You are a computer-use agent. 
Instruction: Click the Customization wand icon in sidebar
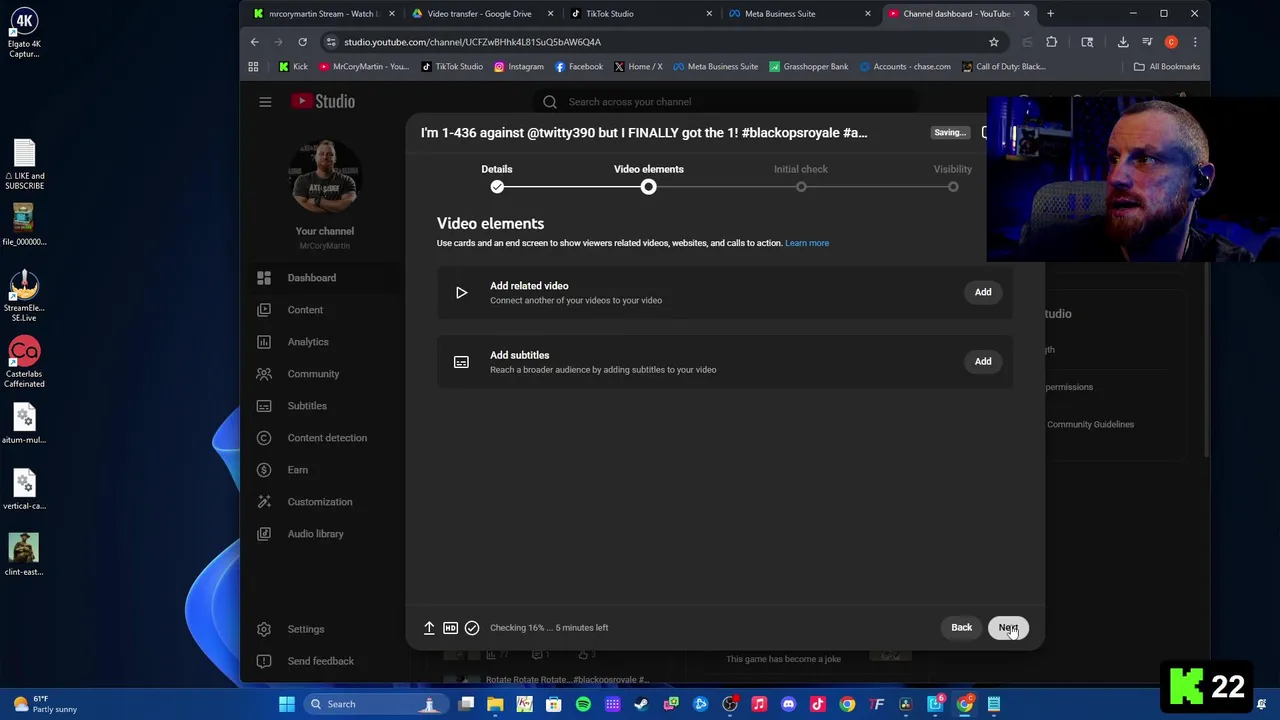264,502
